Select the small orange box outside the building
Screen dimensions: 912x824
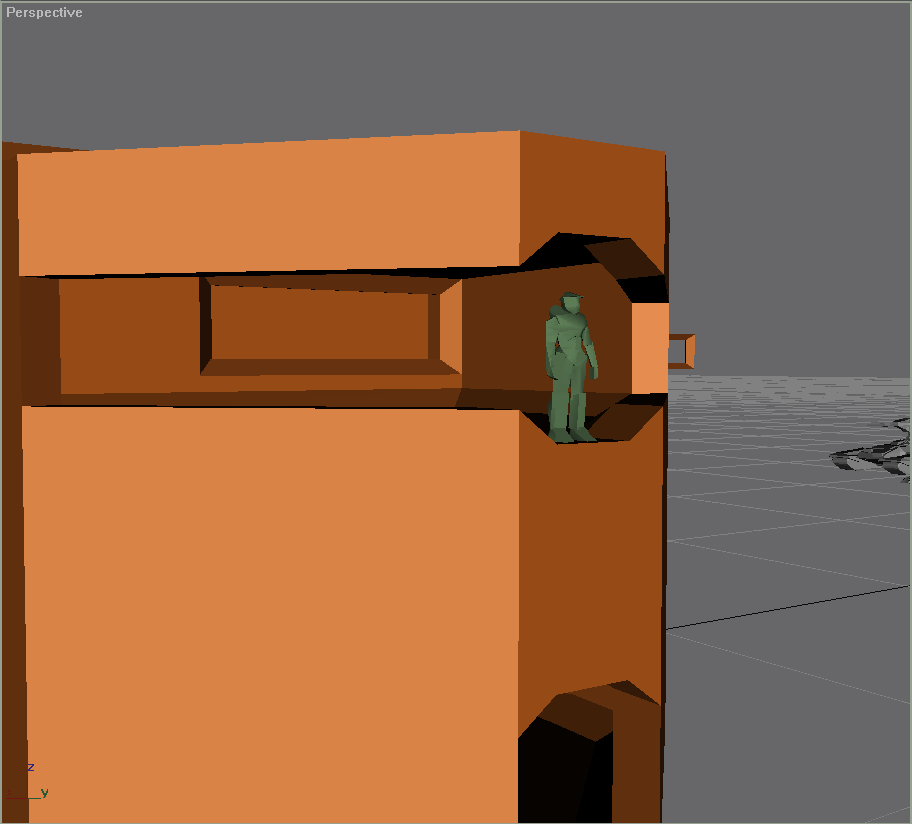click(681, 351)
